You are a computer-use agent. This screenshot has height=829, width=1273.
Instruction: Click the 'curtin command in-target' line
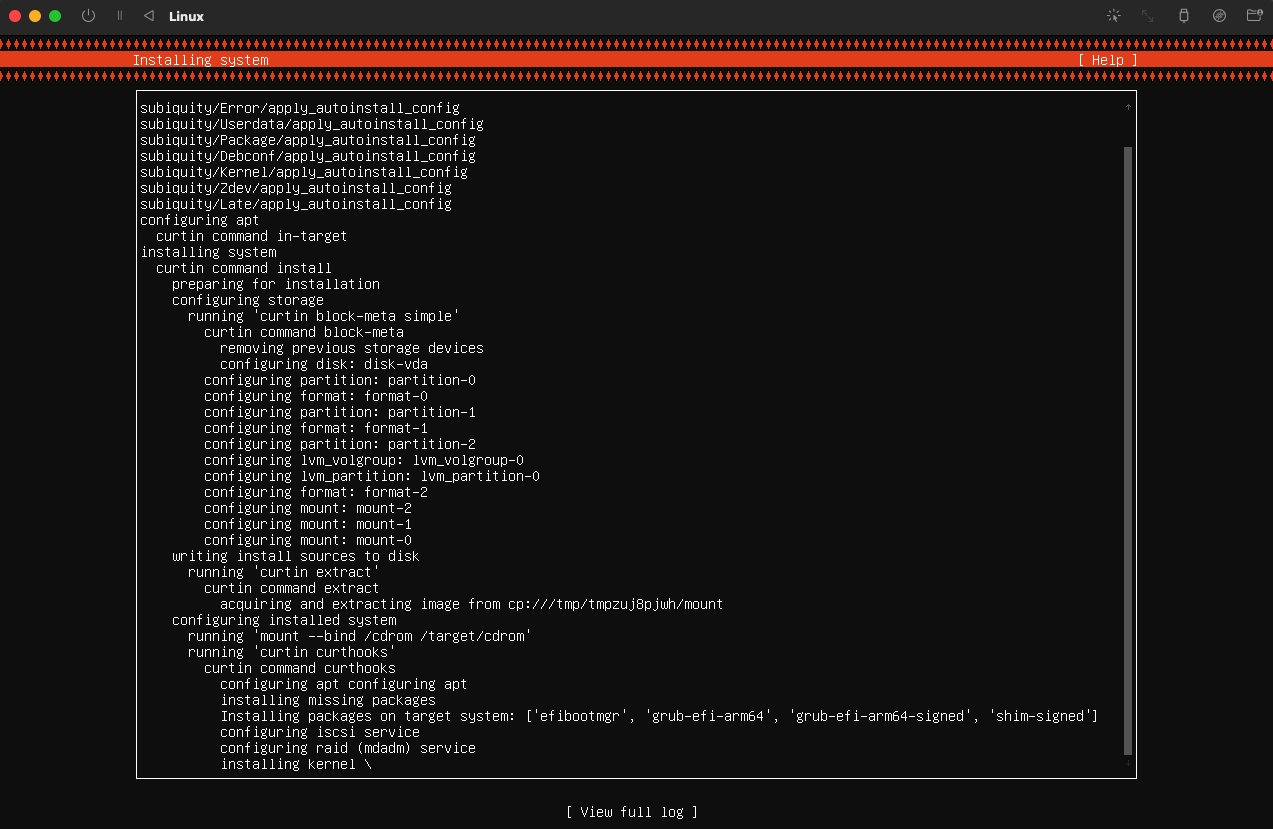pyautogui.click(x=252, y=236)
